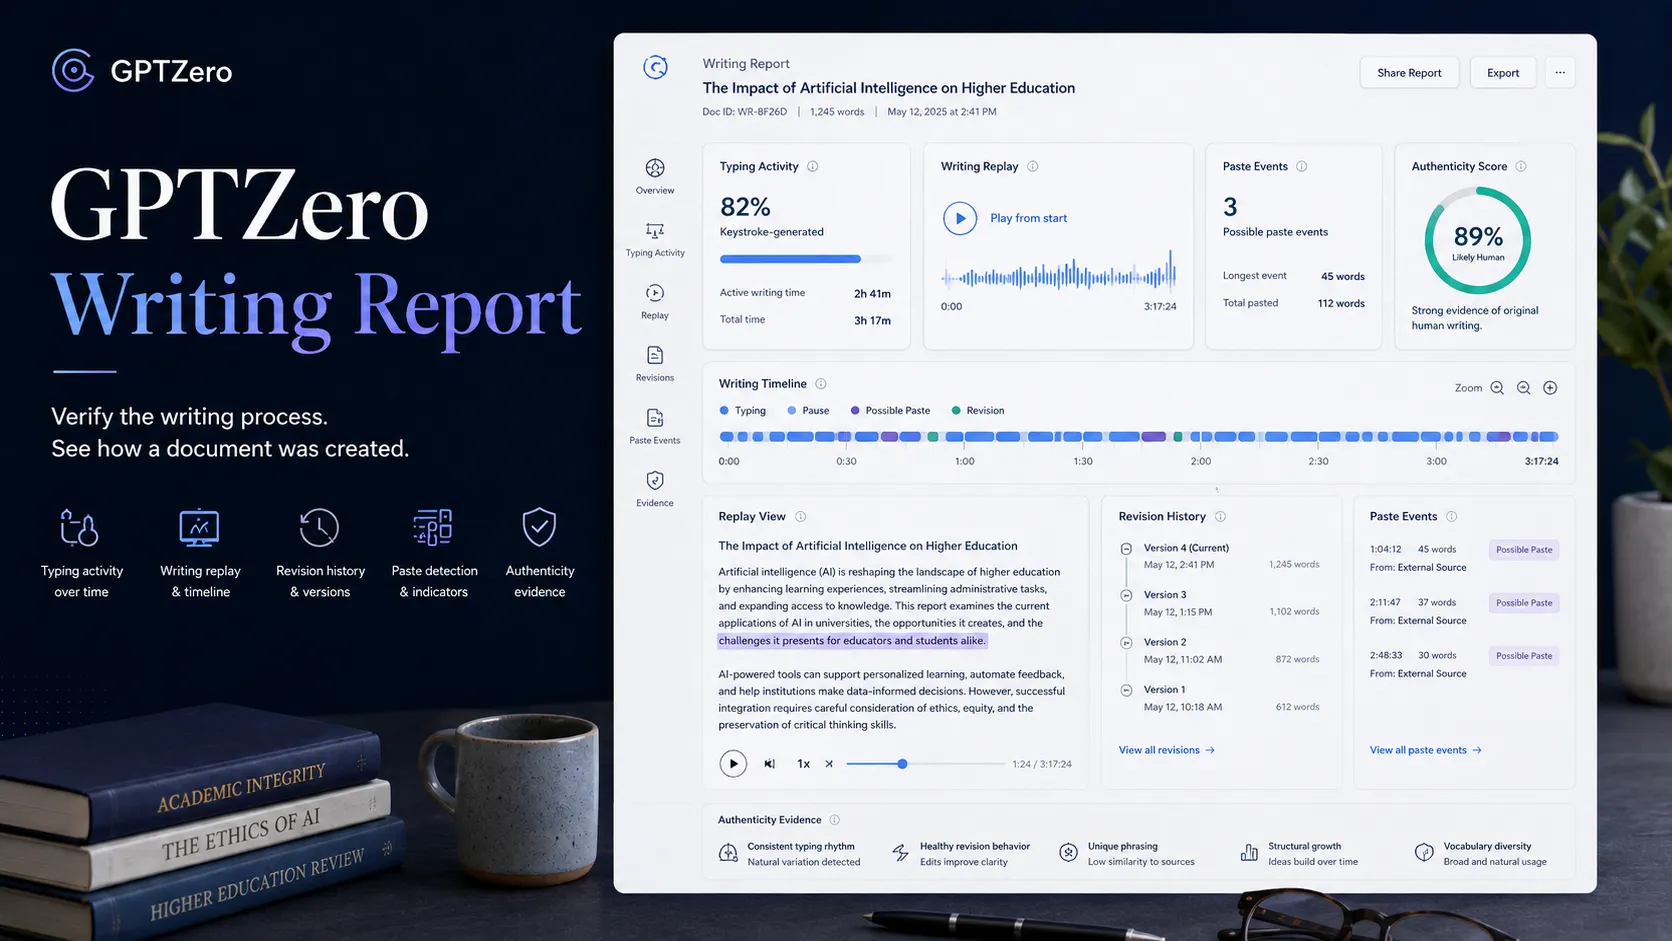This screenshot has height=941, width=1672.
Task: Open the more options ellipsis menu
Action: click(x=1560, y=72)
